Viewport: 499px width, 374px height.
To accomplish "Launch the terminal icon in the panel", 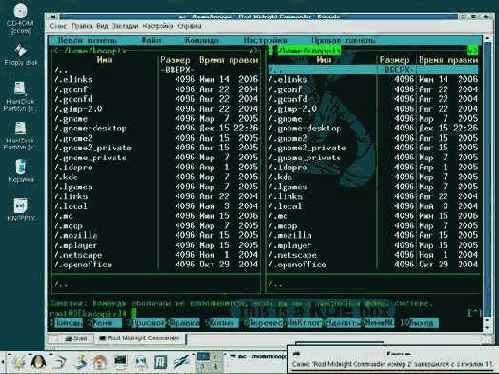I will [121, 361].
